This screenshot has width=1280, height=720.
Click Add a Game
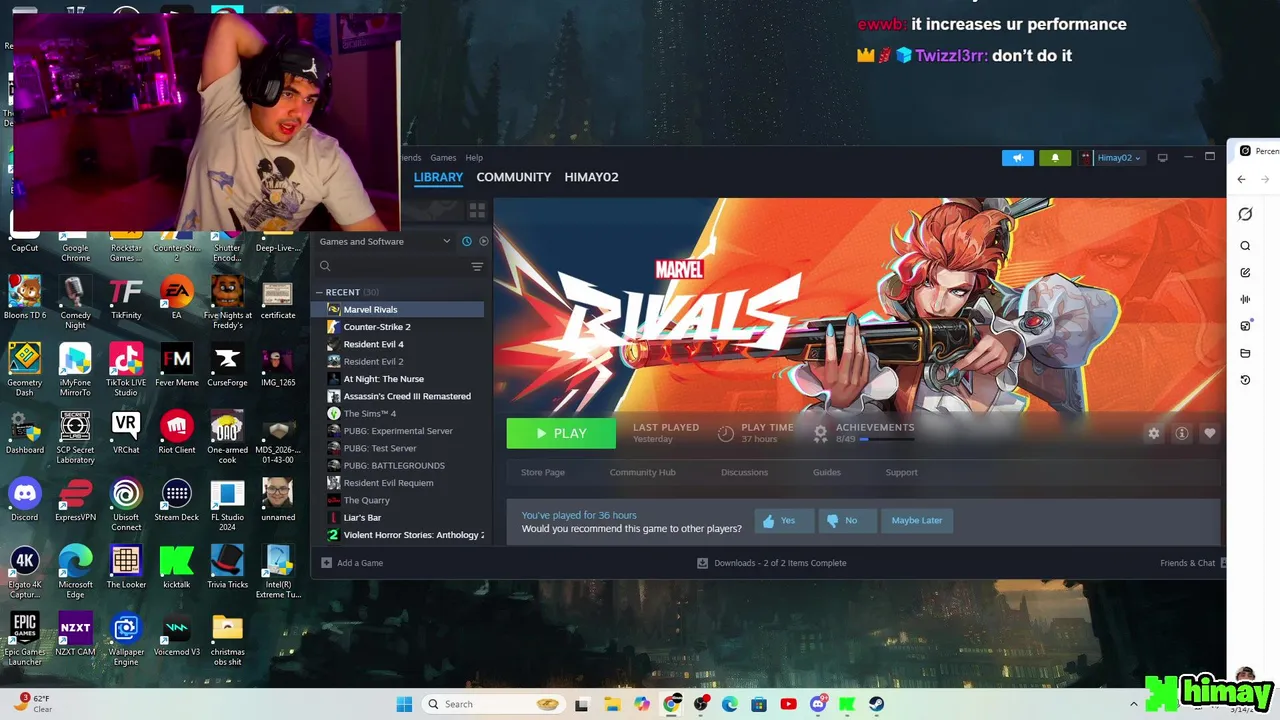[x=352, y=563]
